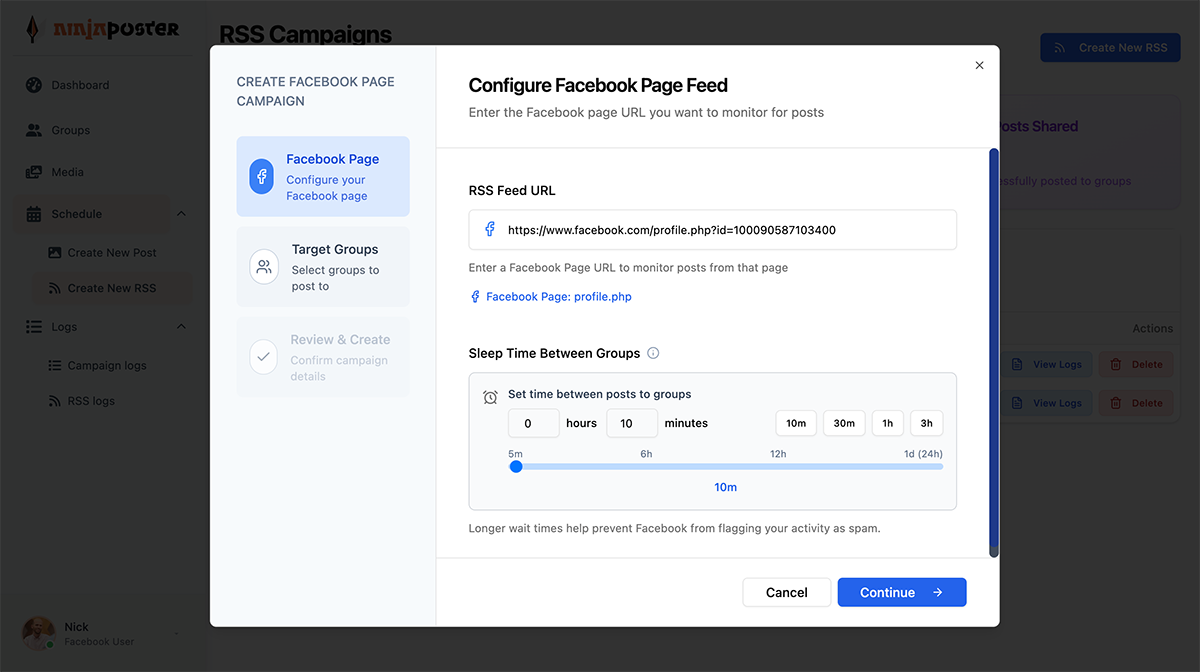
Task: Set sleep time preset to 10m
Action: coord(796,423)
